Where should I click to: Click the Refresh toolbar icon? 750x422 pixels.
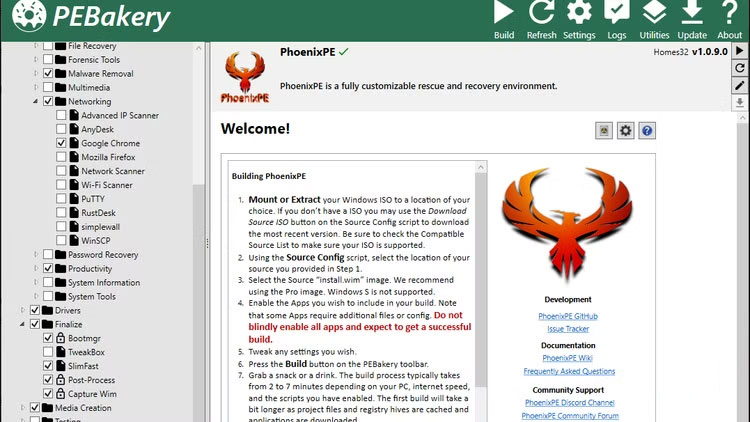pyautogui.click(x=541, y=20)
